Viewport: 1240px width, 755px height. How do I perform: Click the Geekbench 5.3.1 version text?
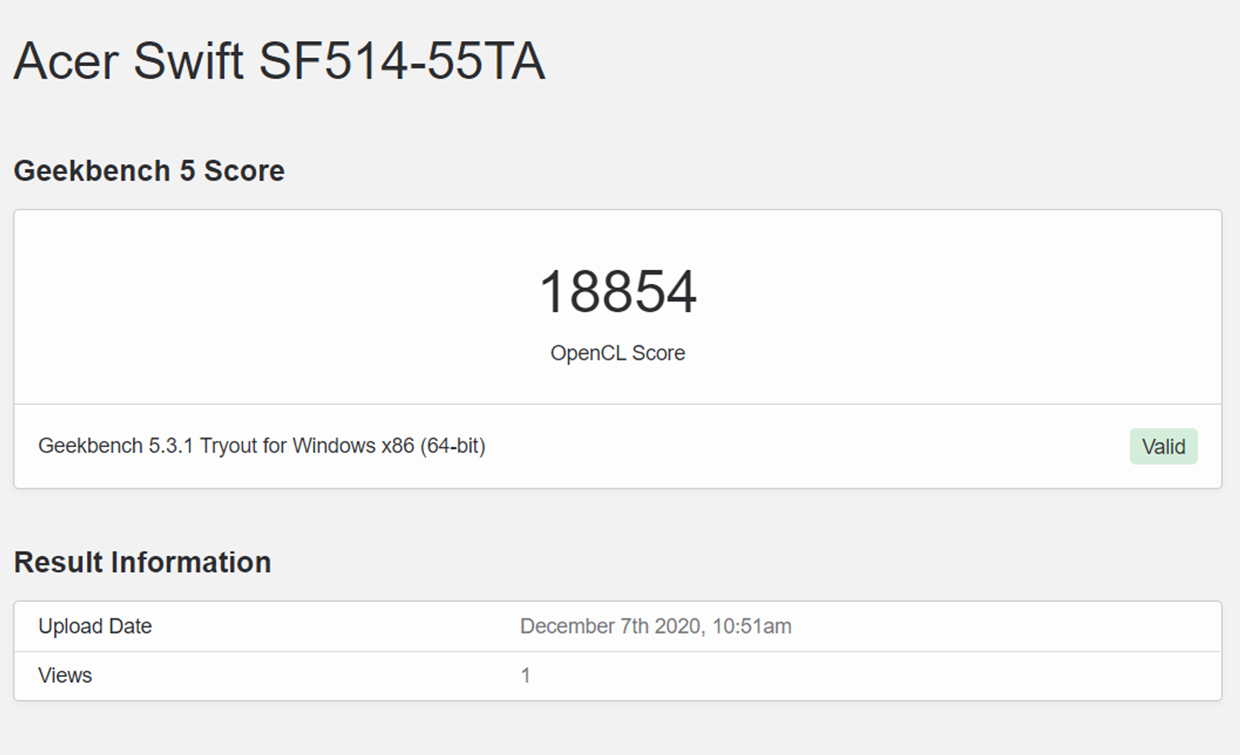116,446
